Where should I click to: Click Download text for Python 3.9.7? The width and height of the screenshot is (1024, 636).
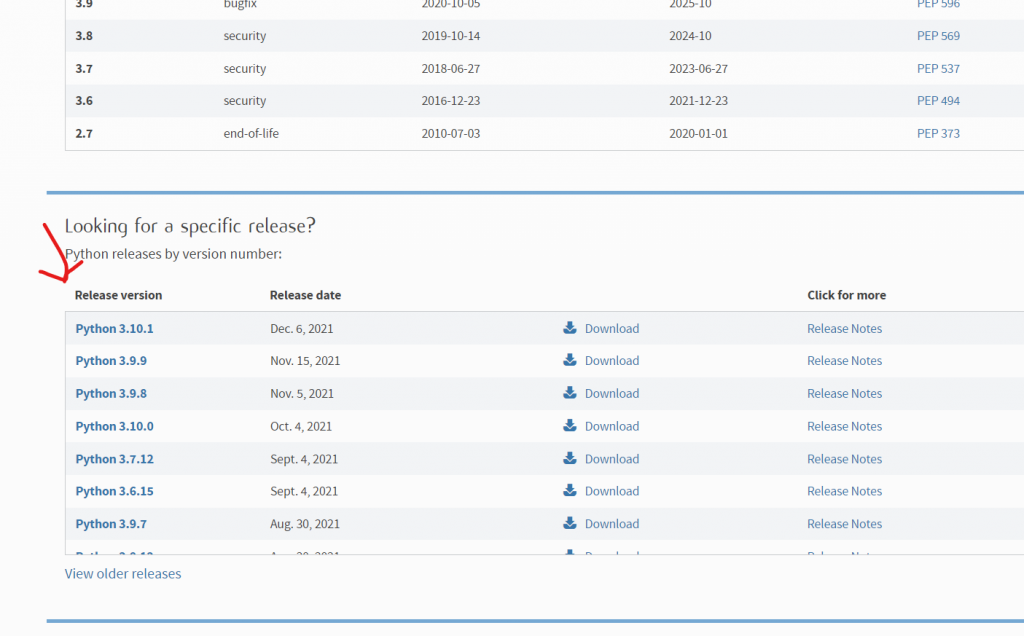(612, 524)
